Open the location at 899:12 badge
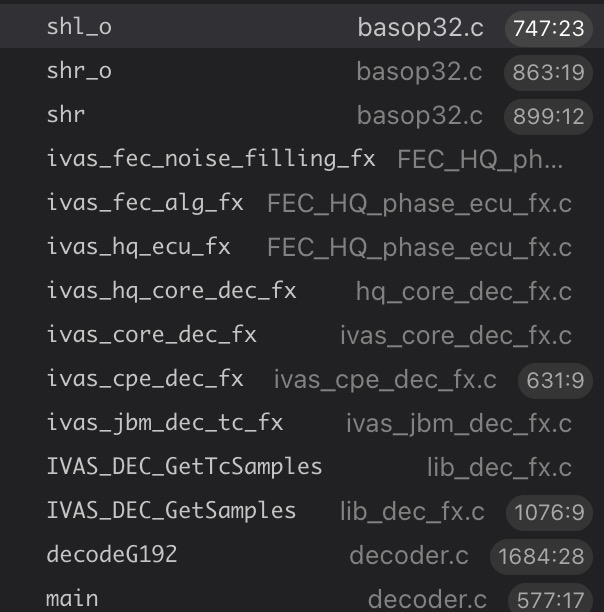The width and height of the screenshot is (604, 612). pyautogui.click(x=548, y=117)
